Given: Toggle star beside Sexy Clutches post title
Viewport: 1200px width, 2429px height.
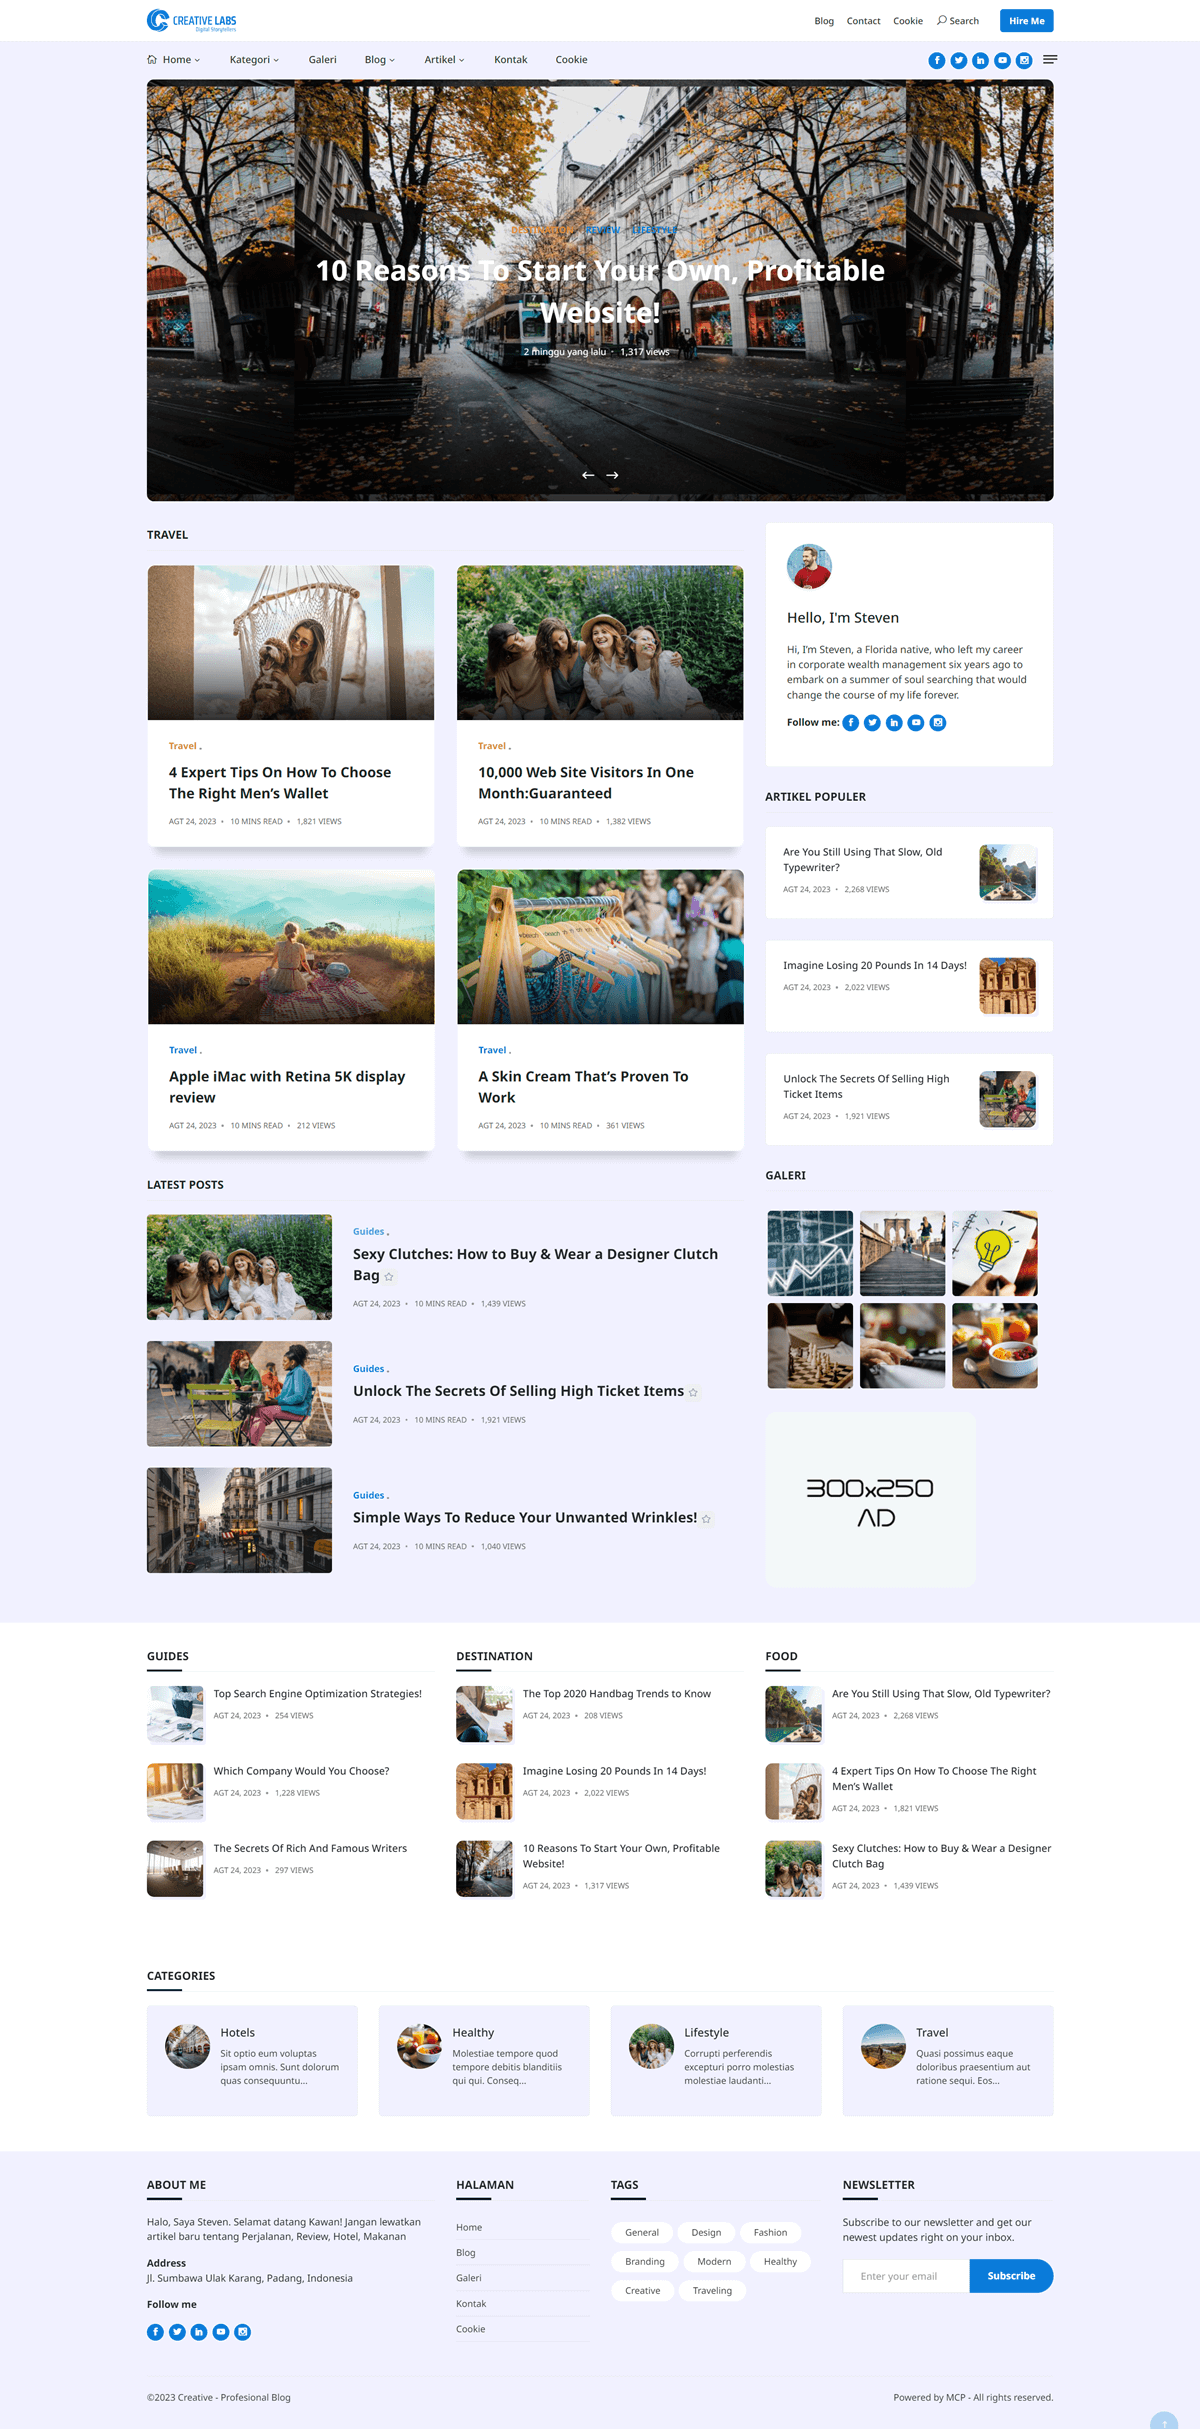Looking at the screenshot, I should (x=389, y=1277).
